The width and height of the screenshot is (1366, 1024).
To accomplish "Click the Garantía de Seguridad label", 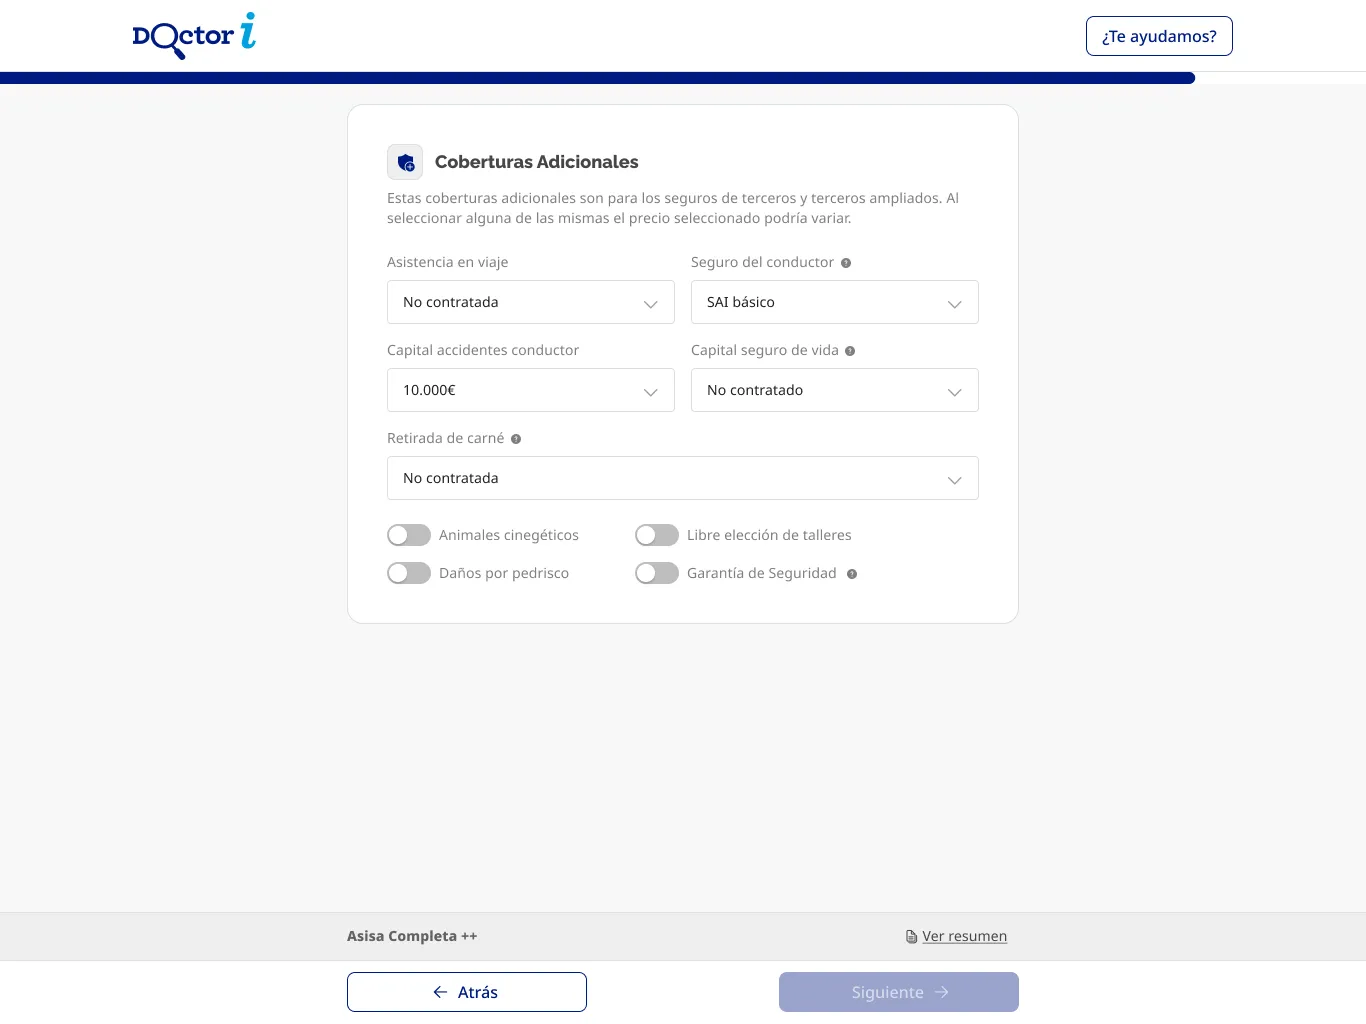I will click(x=762, y=573).
